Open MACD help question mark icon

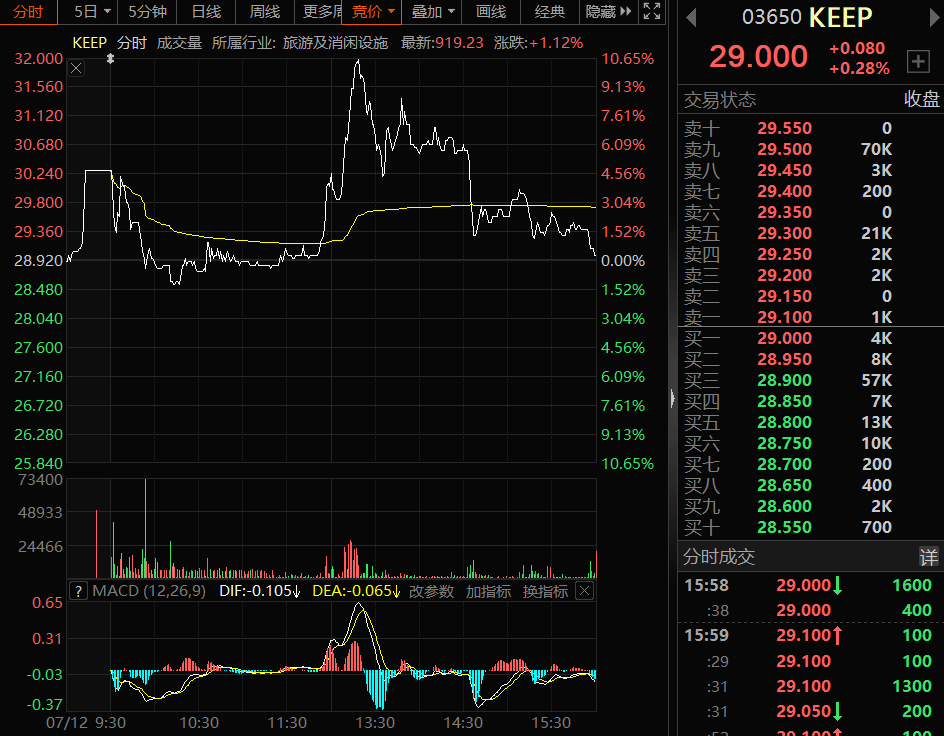[78, 591]
